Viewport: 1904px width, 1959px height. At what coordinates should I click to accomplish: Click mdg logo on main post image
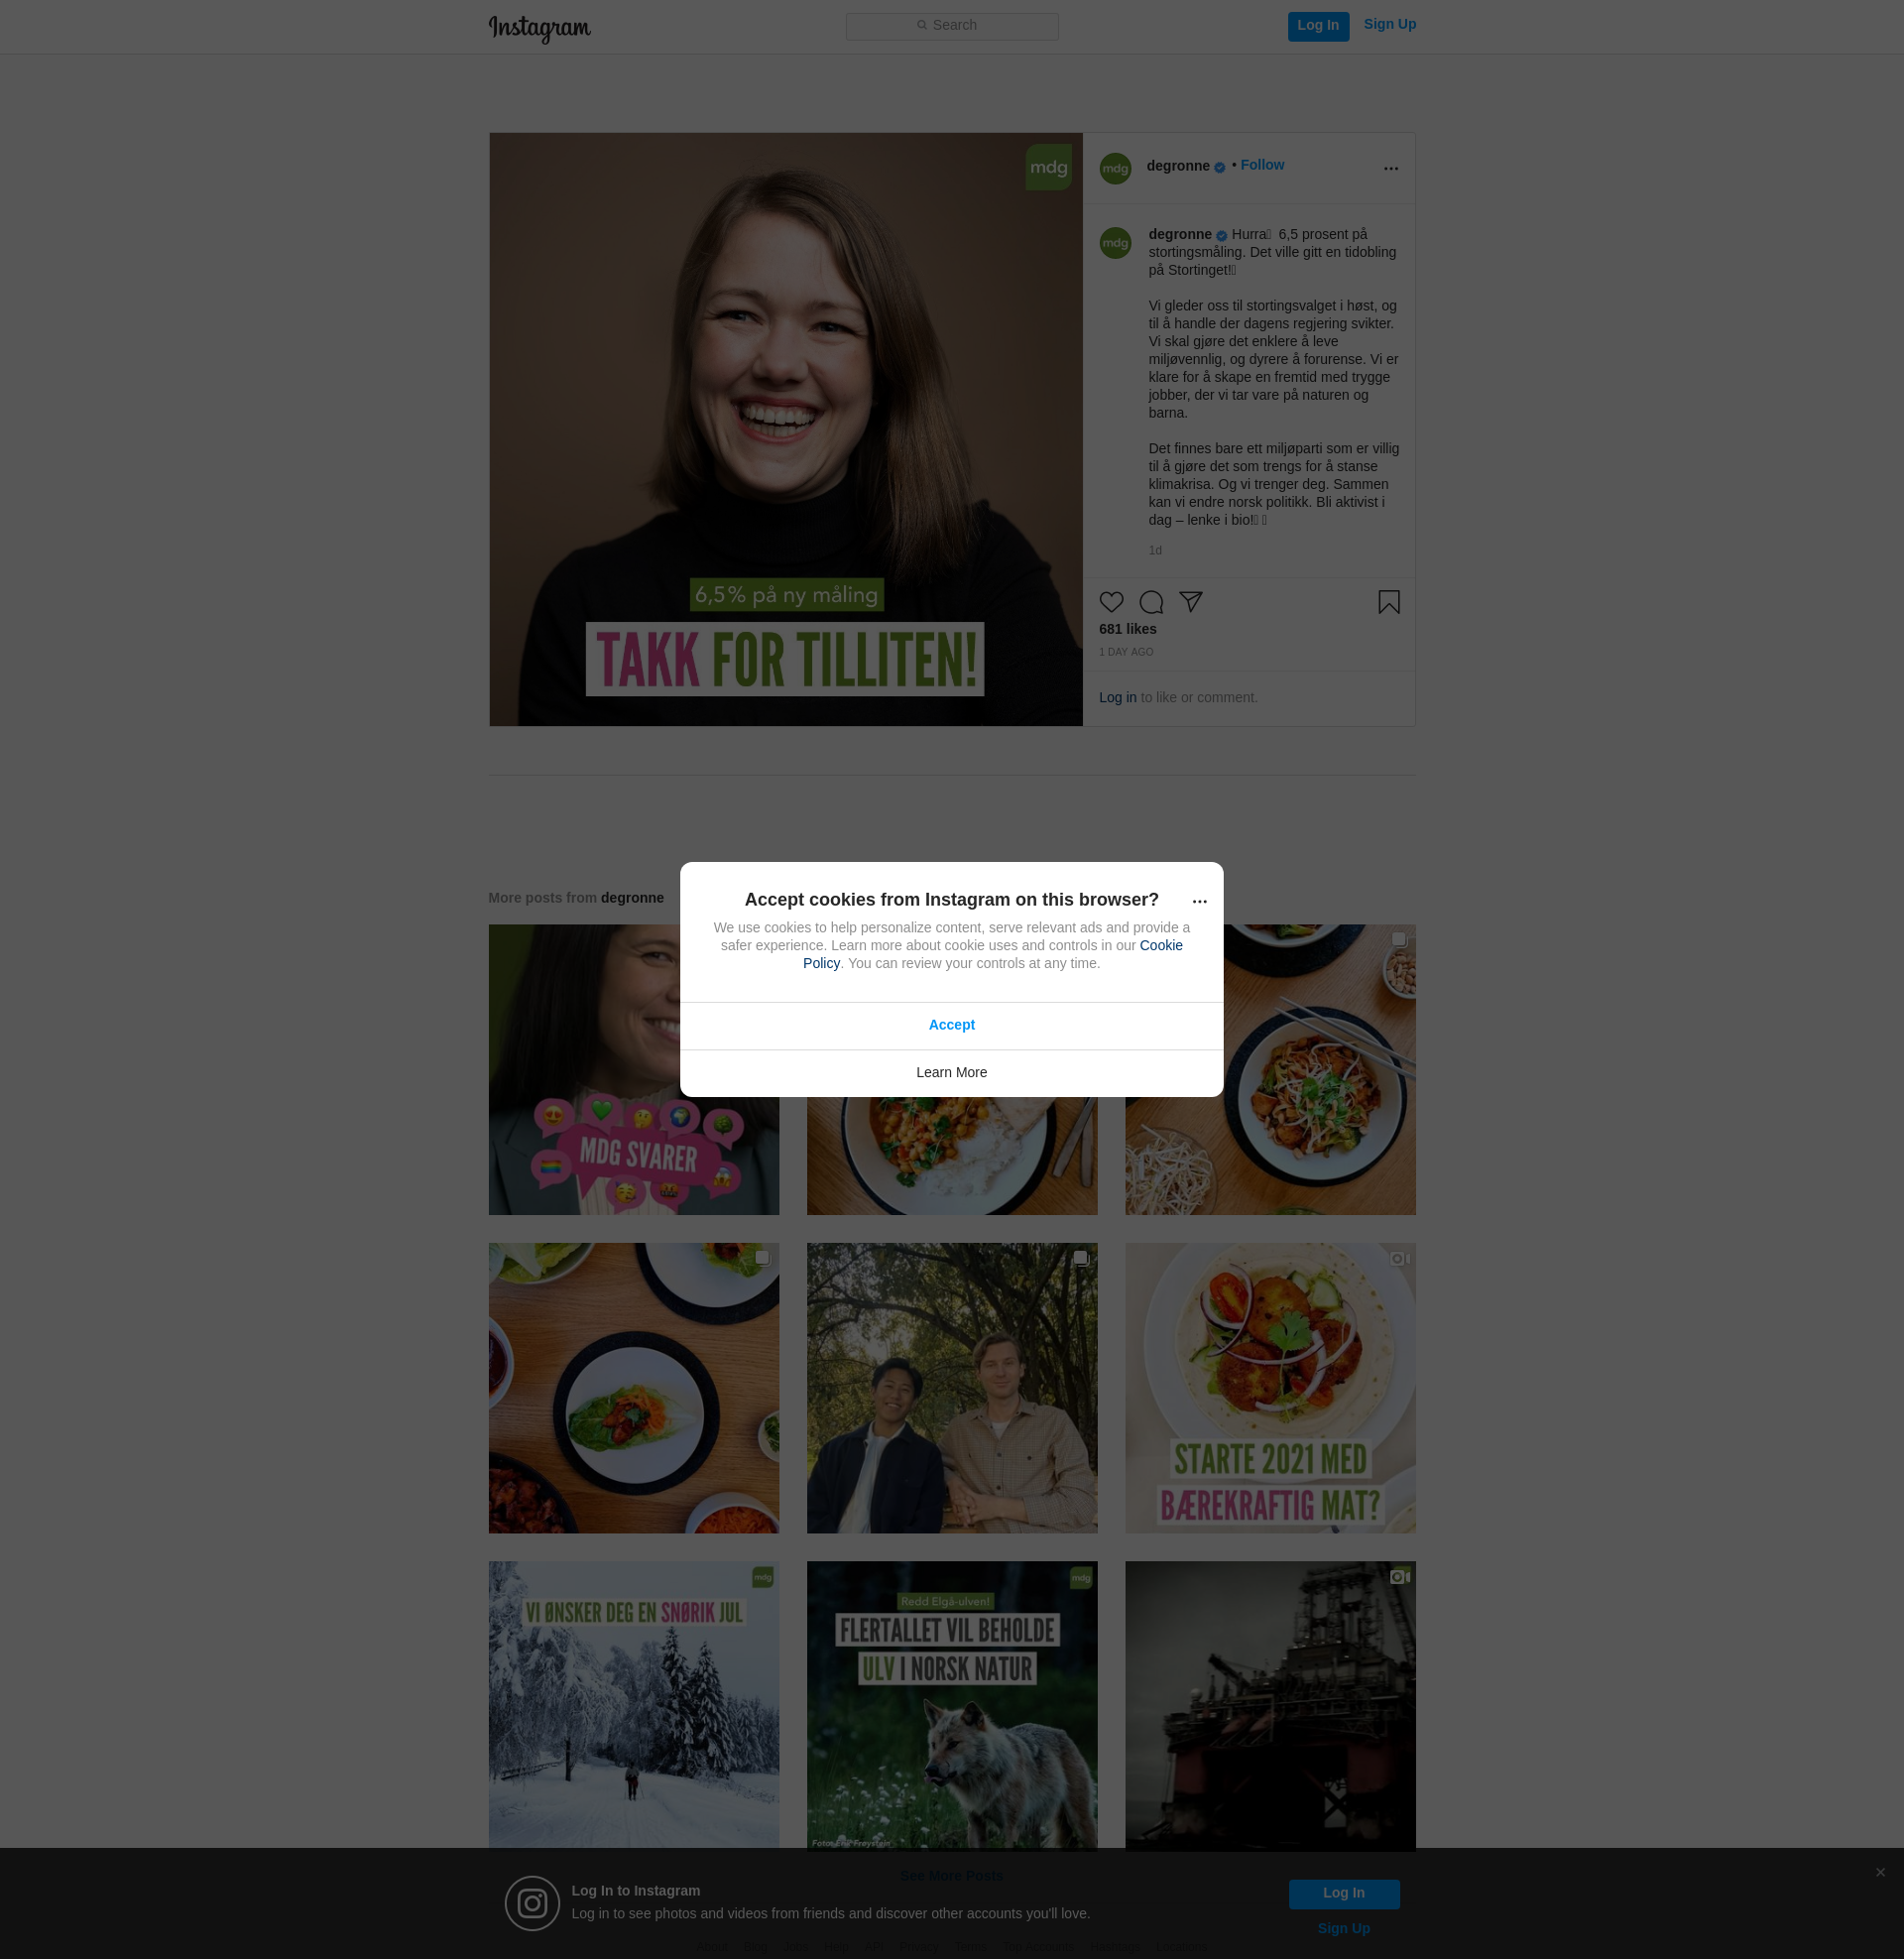coord(1048,167)
